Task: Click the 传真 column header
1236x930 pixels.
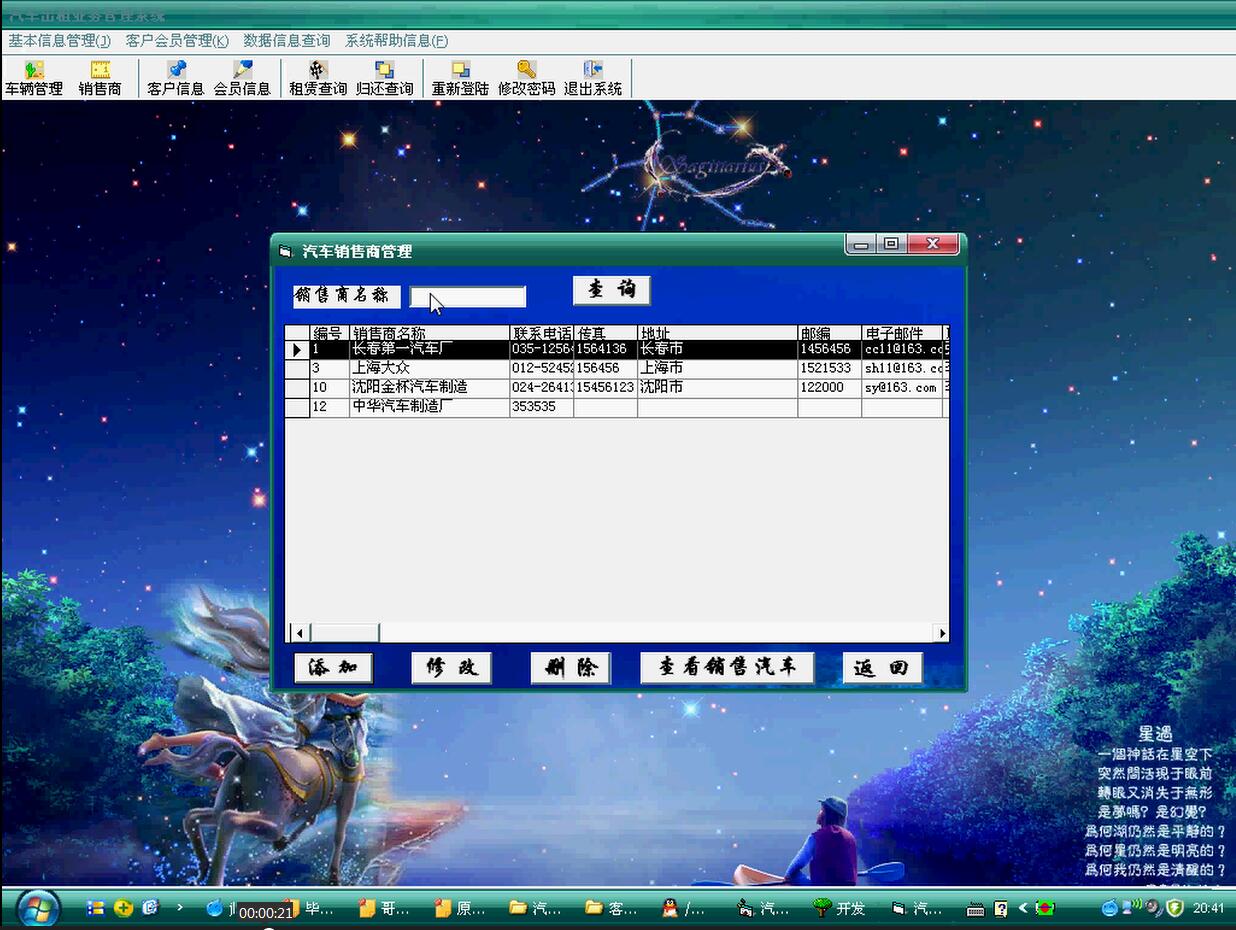Action: point(605,333)
